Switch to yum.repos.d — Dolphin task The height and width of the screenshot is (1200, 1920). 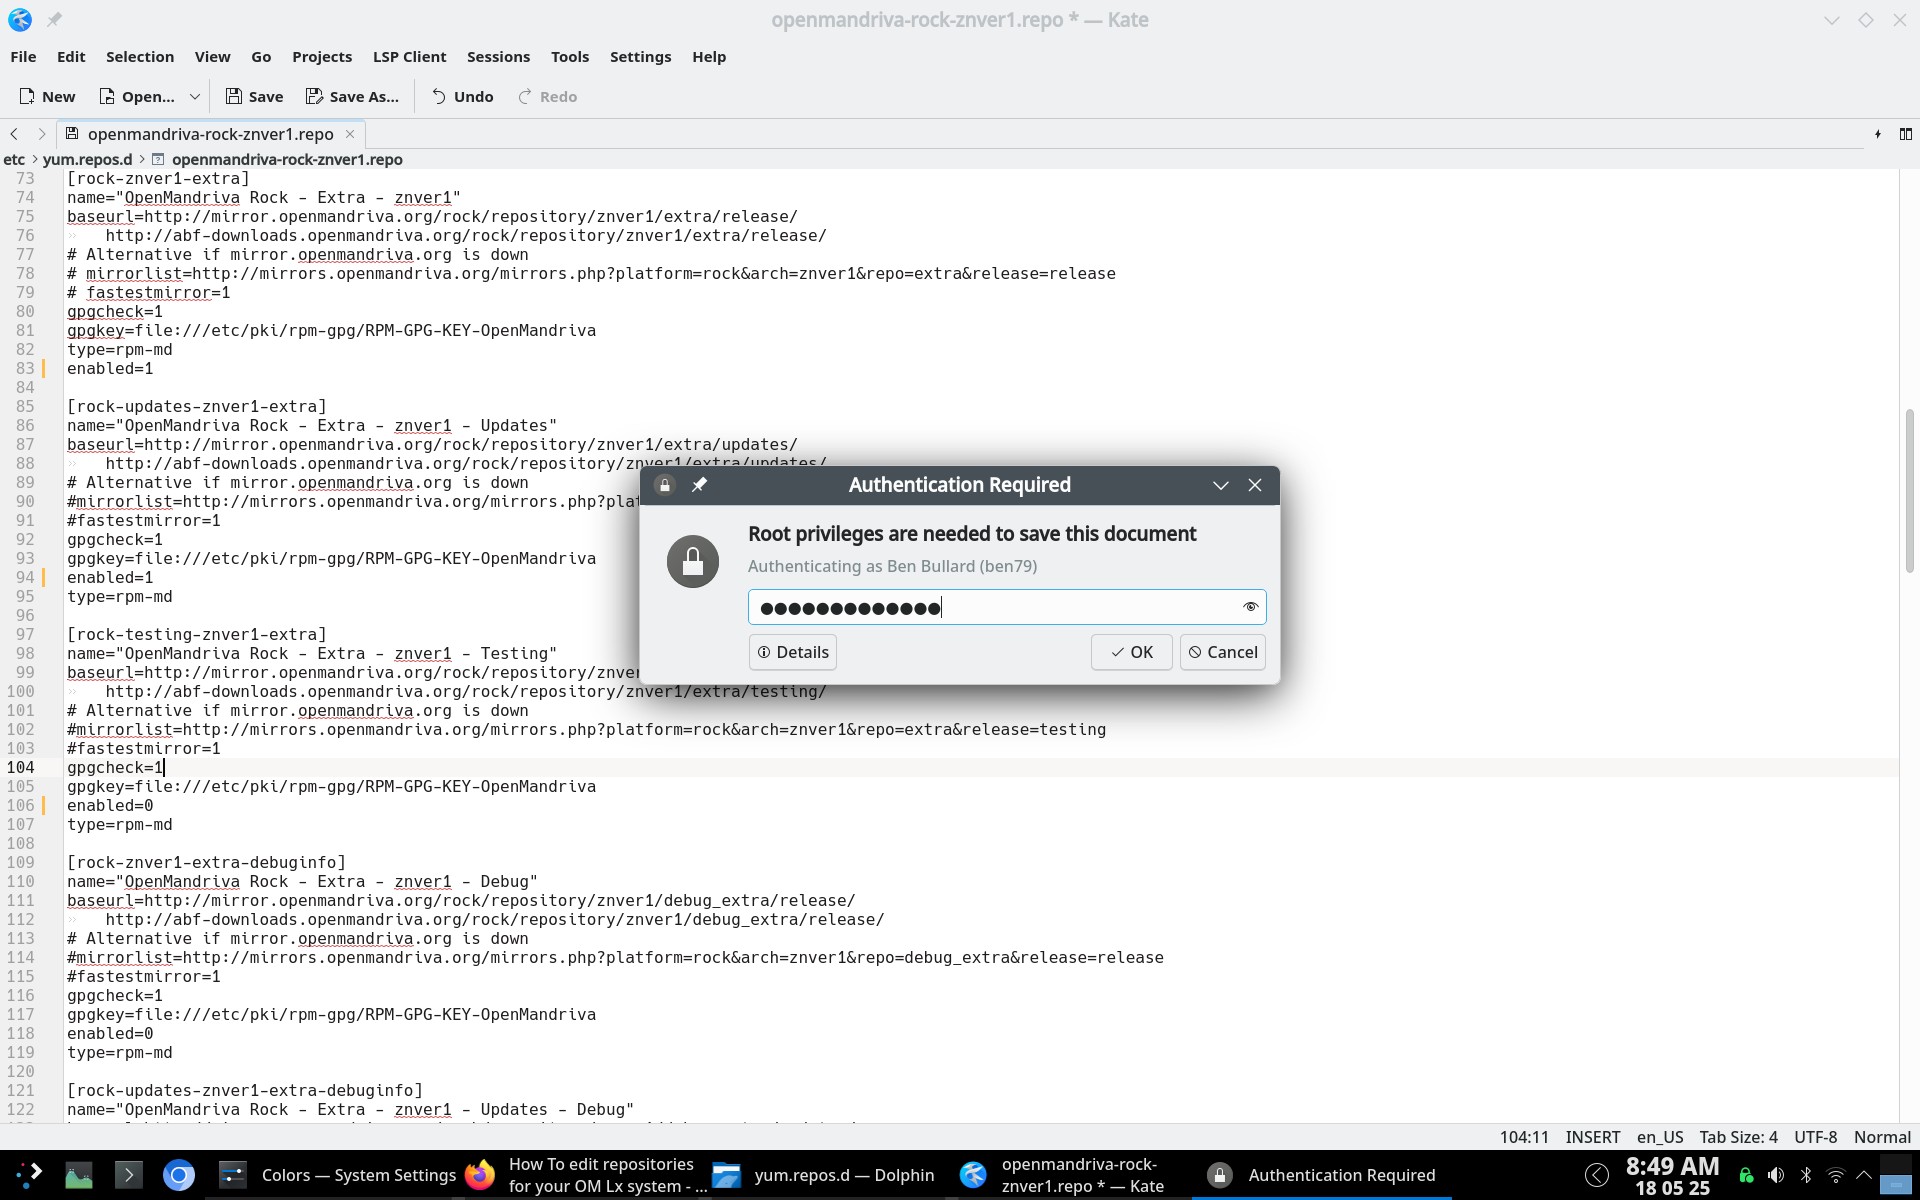pyautogui.click(x=822, y=1175)
